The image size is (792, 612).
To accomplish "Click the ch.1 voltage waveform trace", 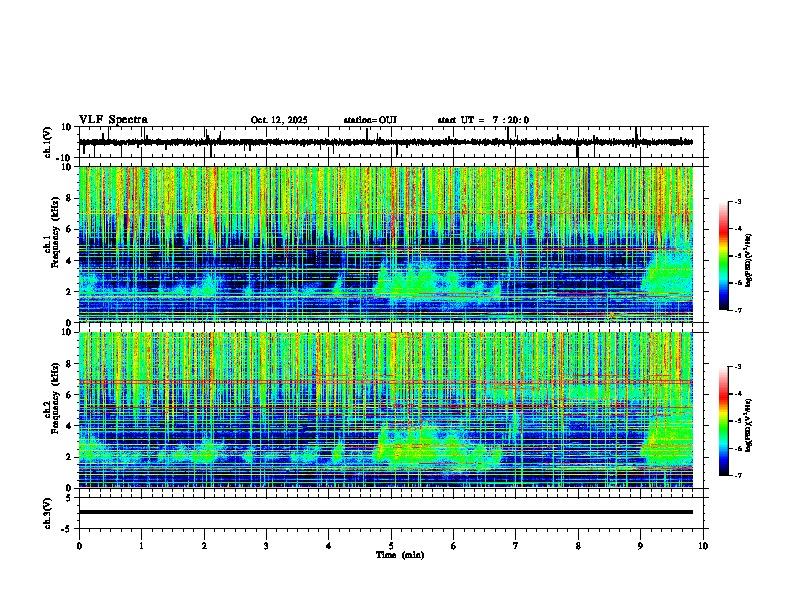I will [x=386, y=142].
